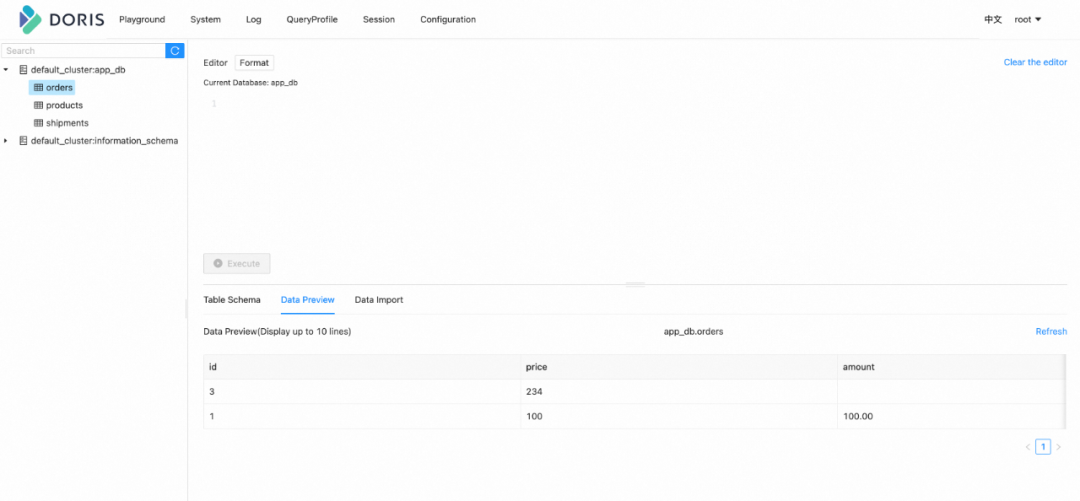
Task: Click the Refresh link for data preview
Action: click(x=1051, y=331)
